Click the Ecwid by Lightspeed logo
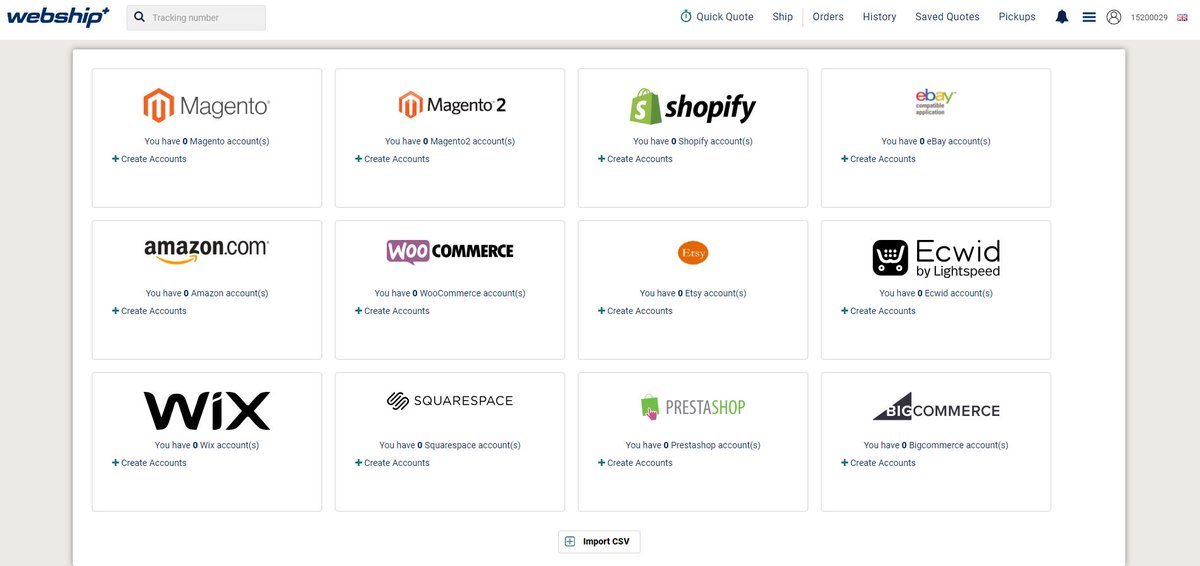This screenshot has width=1200, height=566. 936,257
